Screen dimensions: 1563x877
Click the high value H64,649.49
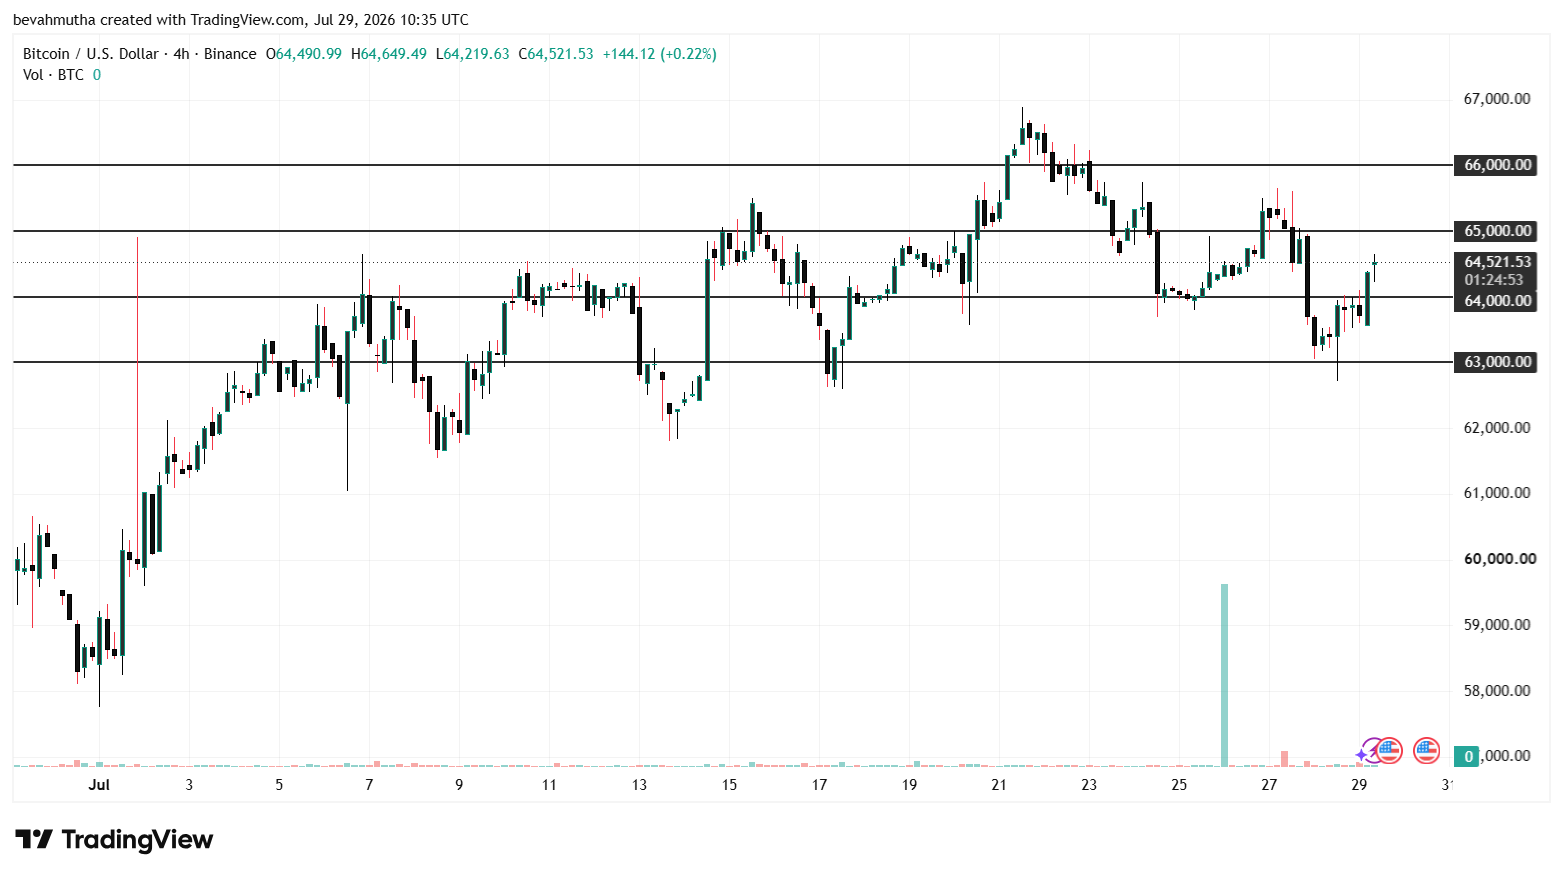[389, 54]
